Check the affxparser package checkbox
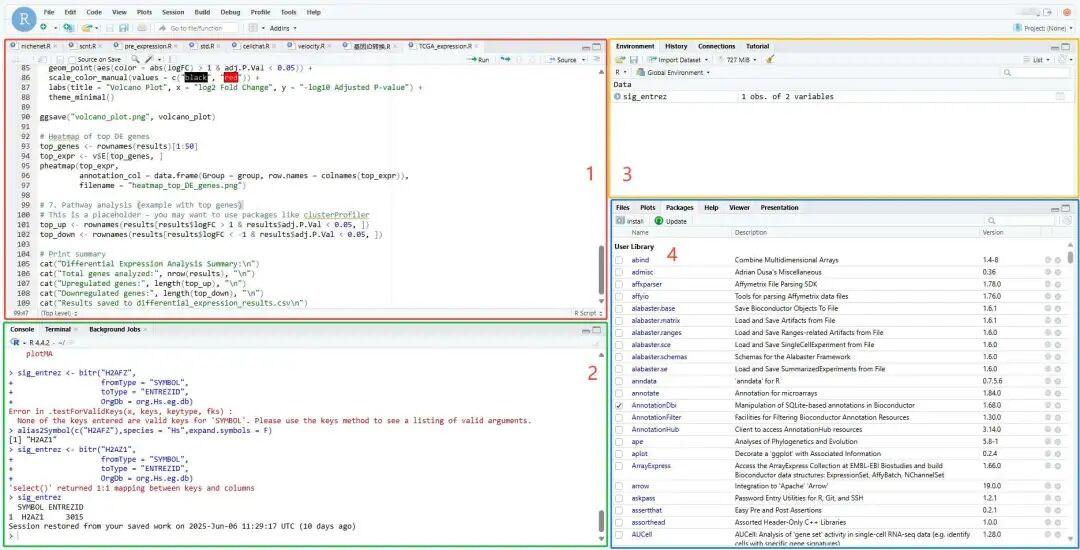This screenshot has height=550, width=1080. (x=619, y=284)
